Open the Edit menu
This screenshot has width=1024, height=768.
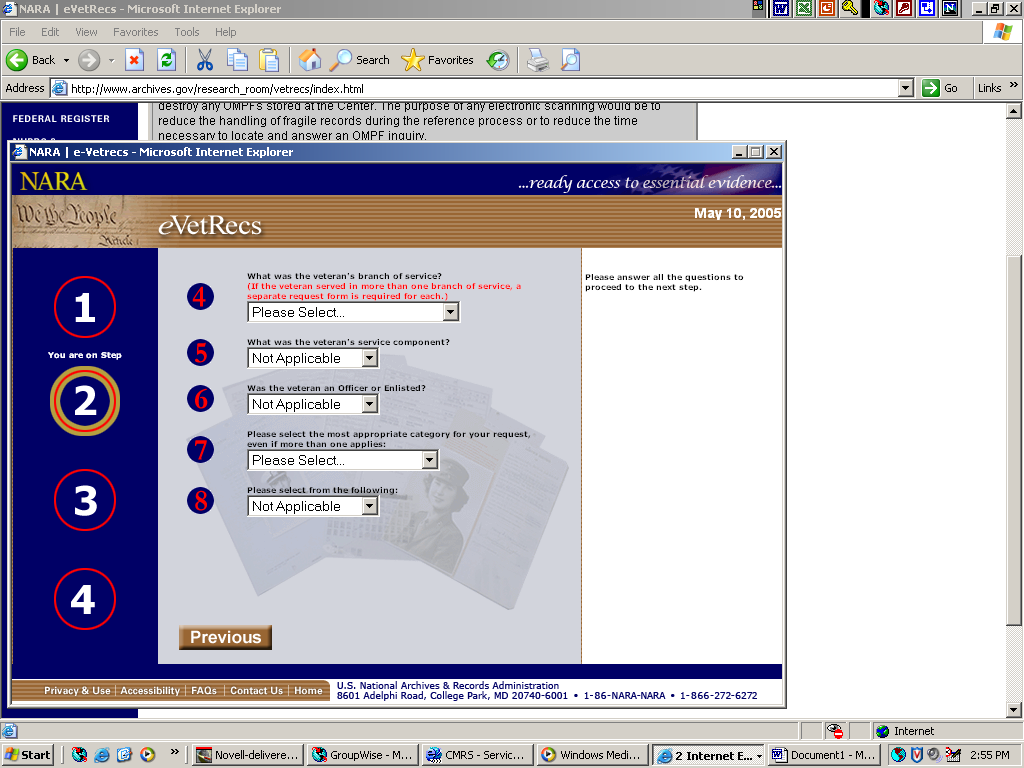point(50,32)
